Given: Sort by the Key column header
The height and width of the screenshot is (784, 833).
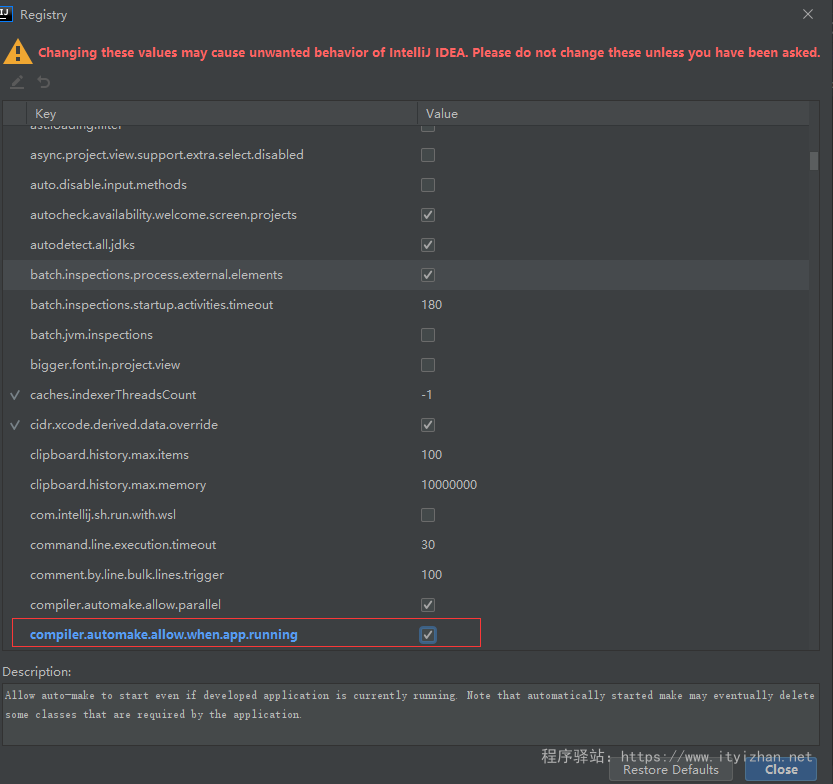Looking at the screenshot, I should [222, 114].
